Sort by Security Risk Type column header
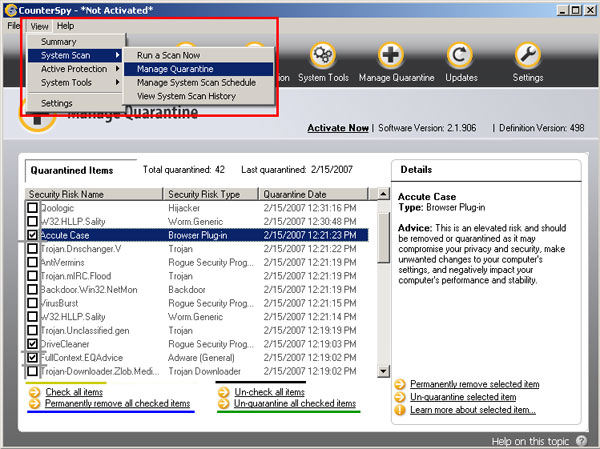 [x=211, y=194]
